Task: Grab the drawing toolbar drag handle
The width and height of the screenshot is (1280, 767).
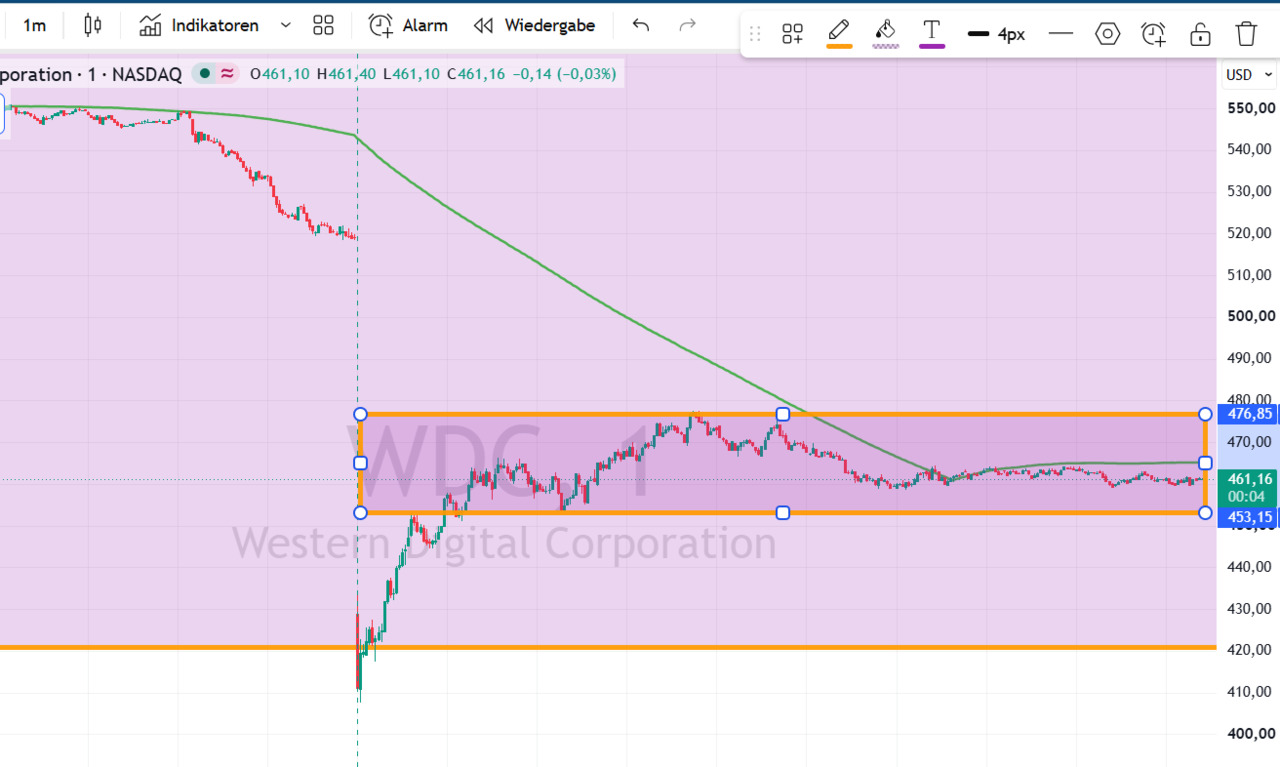Action: click(x=755, y=34)
